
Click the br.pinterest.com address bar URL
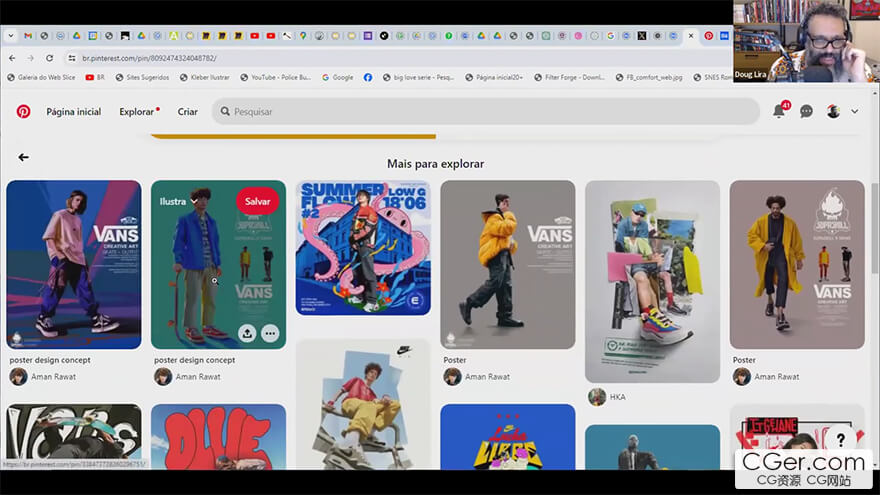coord(149,58)
